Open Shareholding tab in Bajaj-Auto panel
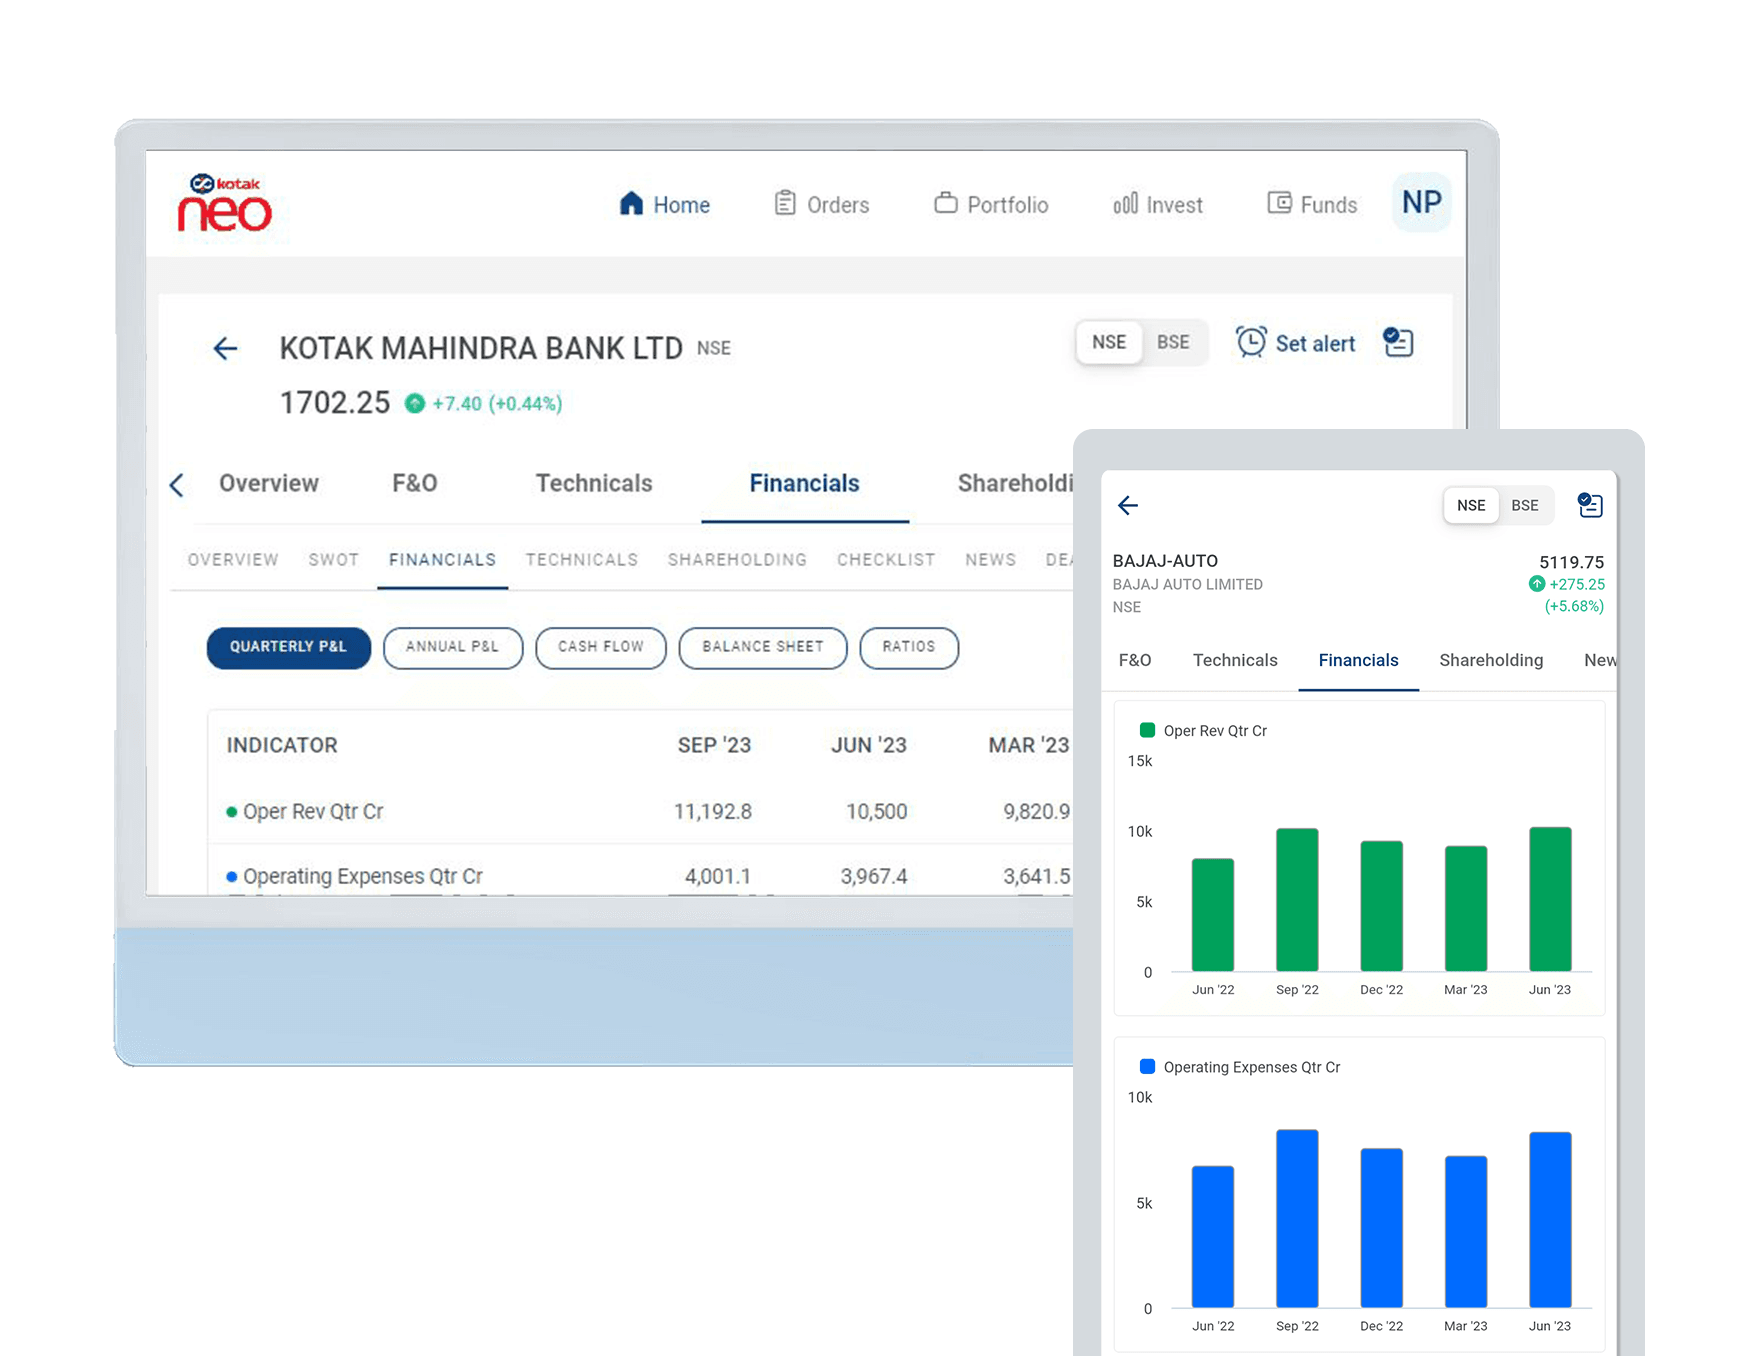The height and width of the screenshot is (1356, 1761). click(1490, 661)
